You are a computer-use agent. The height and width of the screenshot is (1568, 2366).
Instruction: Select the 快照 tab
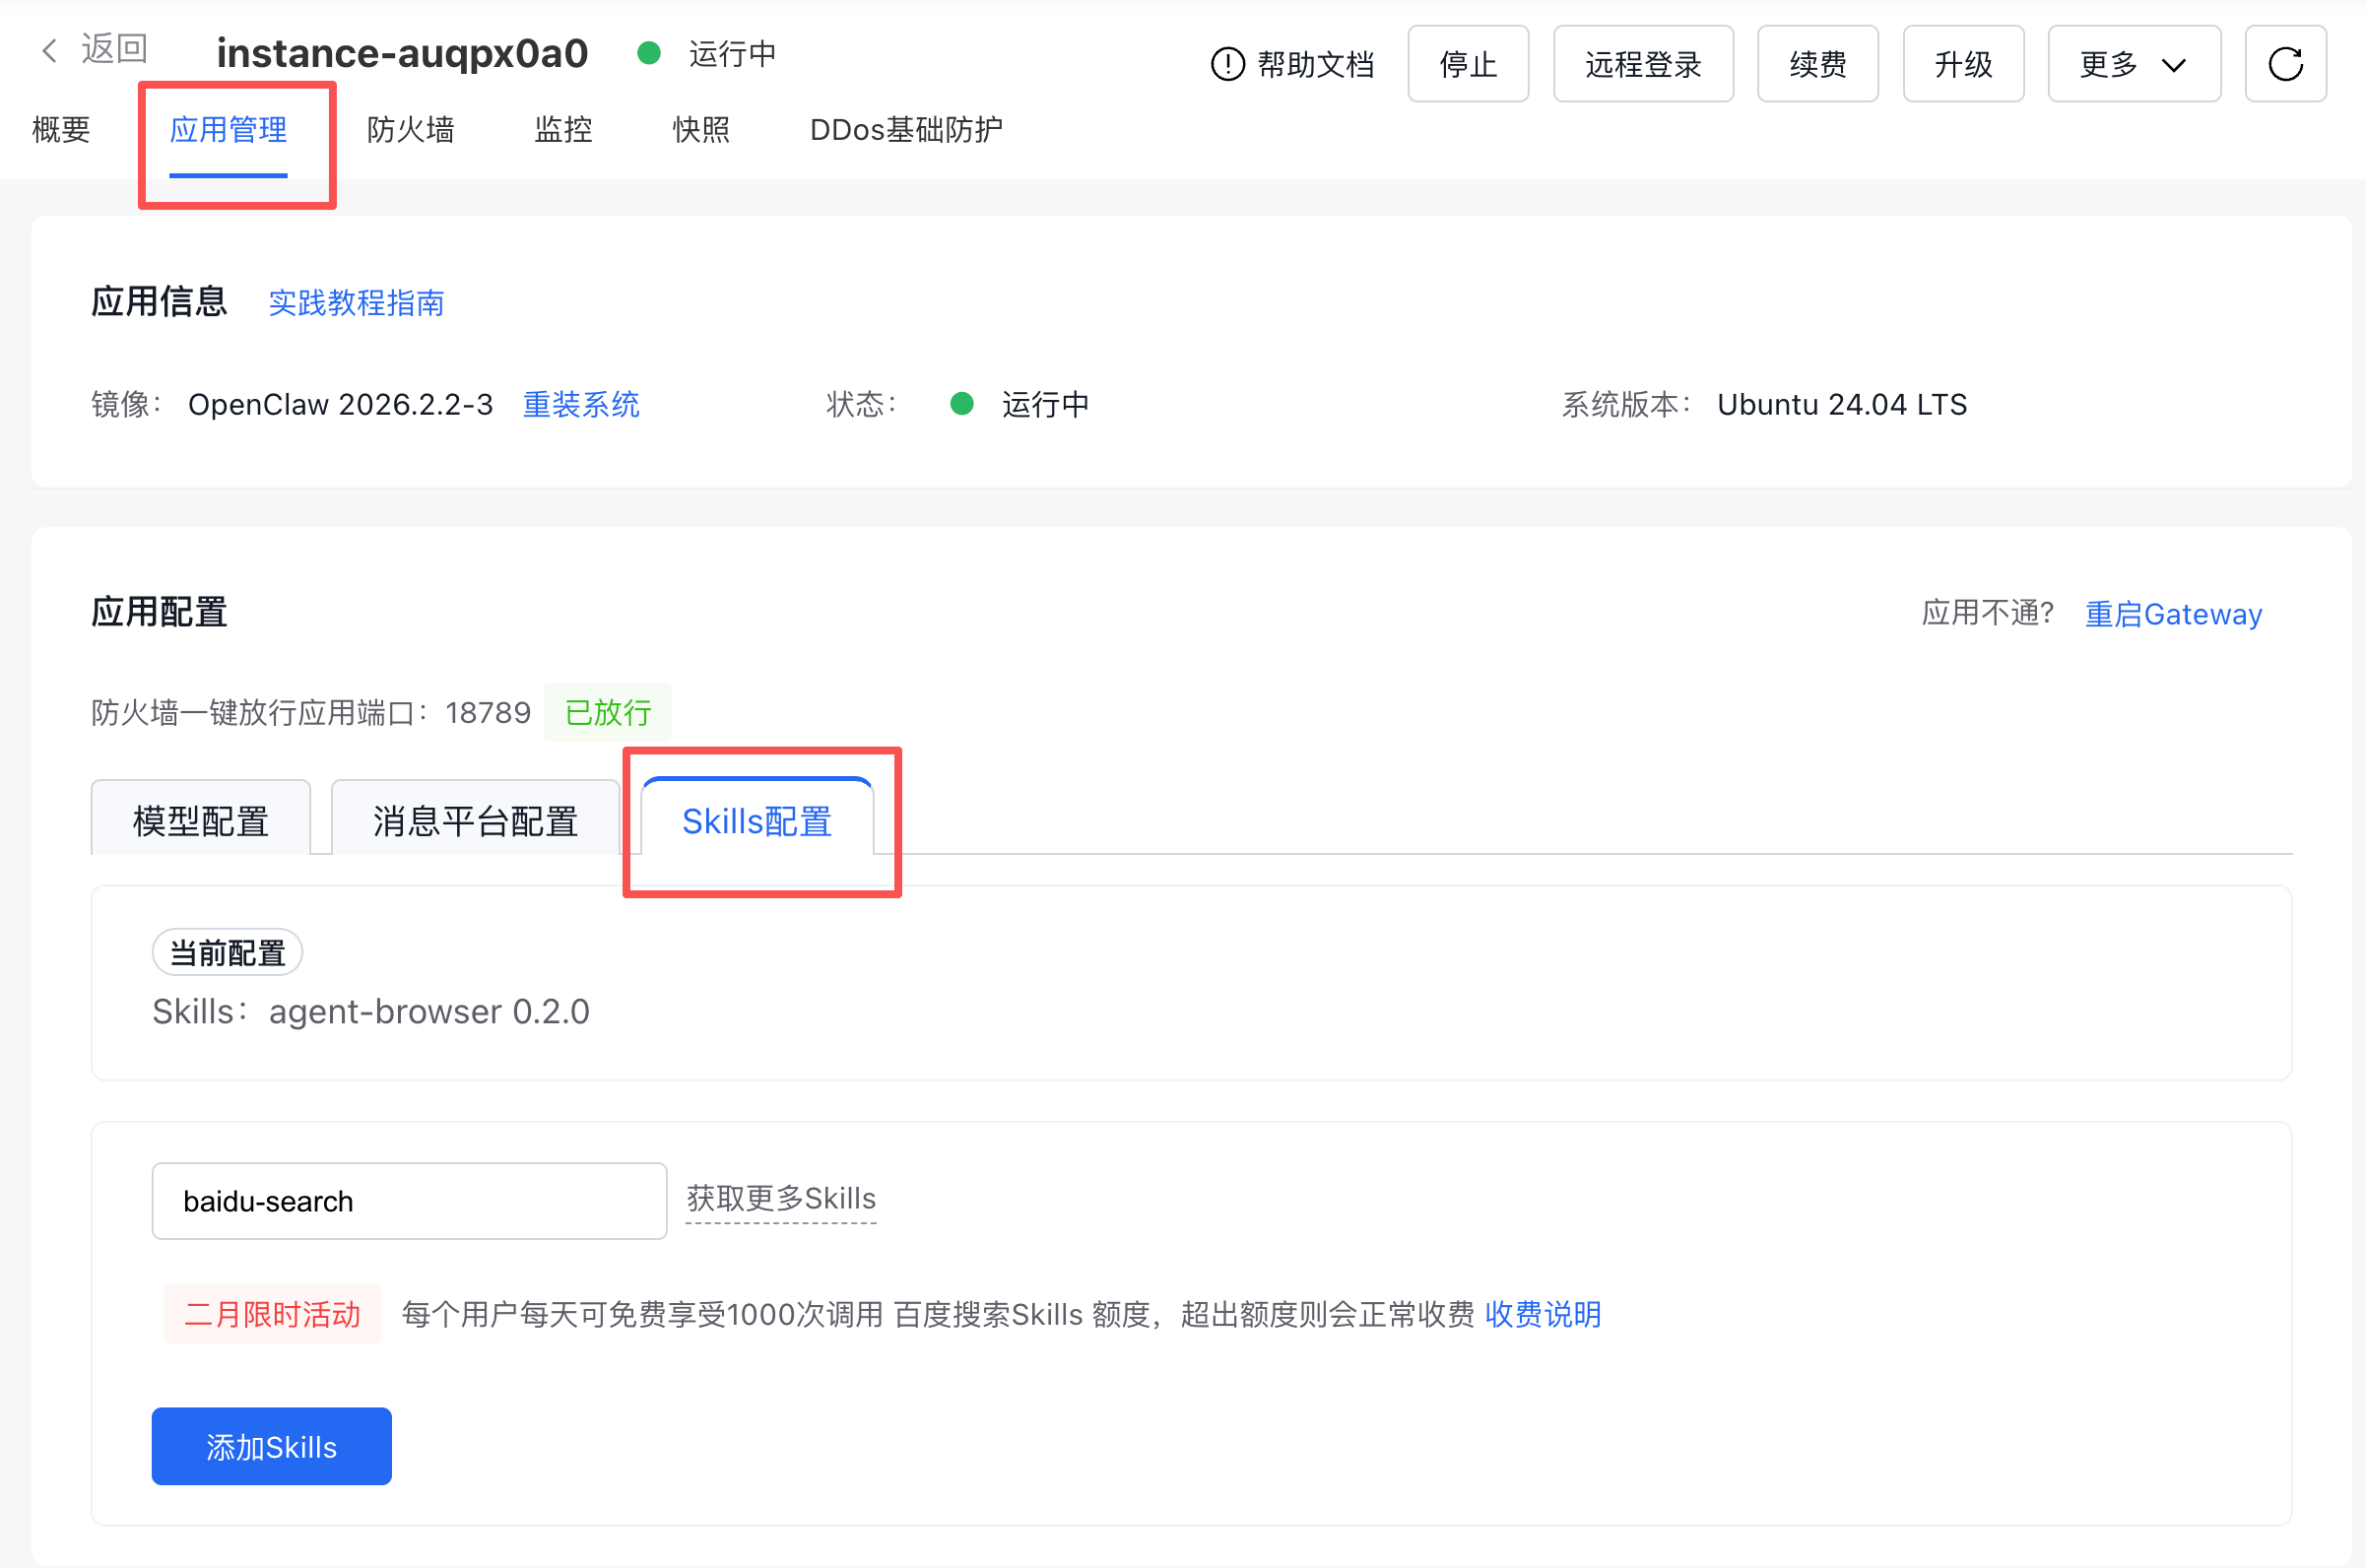click(701, 130)
